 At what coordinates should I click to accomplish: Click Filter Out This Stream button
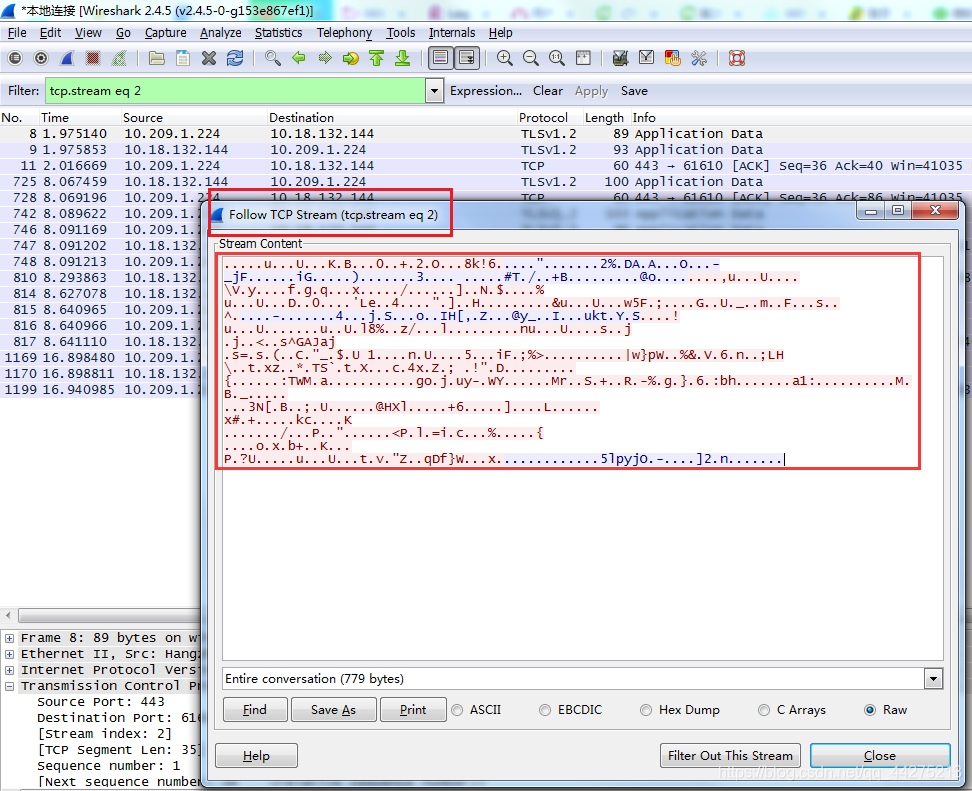pos(730,756)
